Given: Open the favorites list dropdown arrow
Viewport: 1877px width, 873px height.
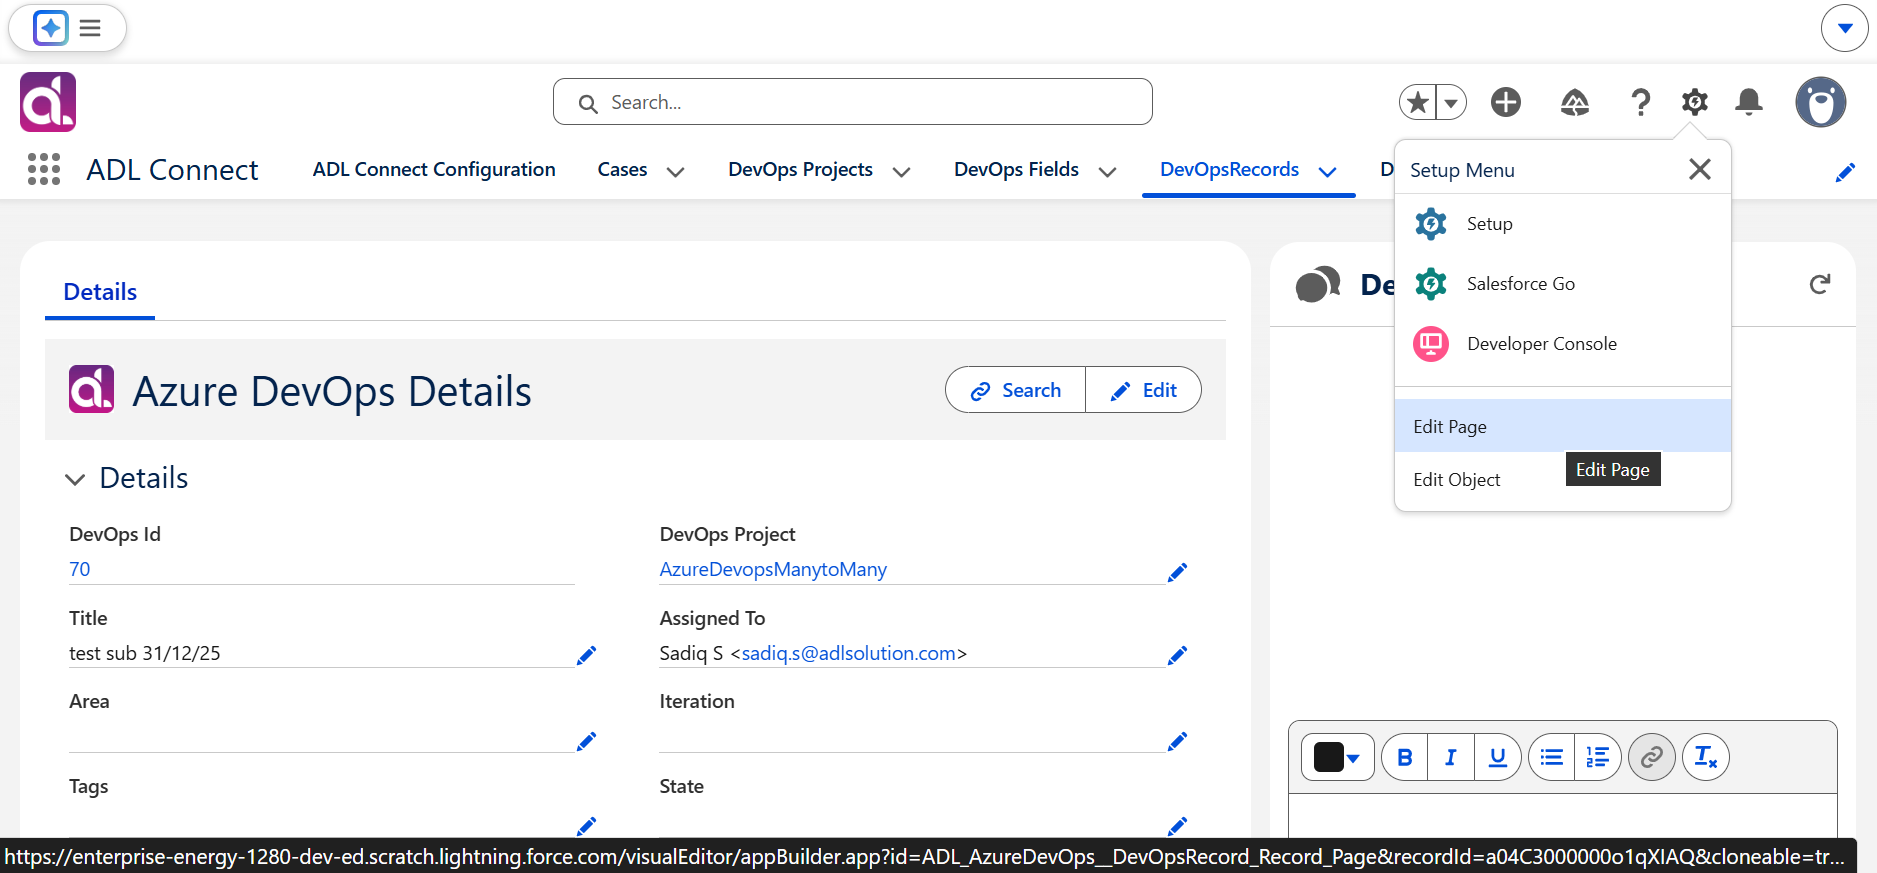Looking at the screenshot, I should [1451, 102].
